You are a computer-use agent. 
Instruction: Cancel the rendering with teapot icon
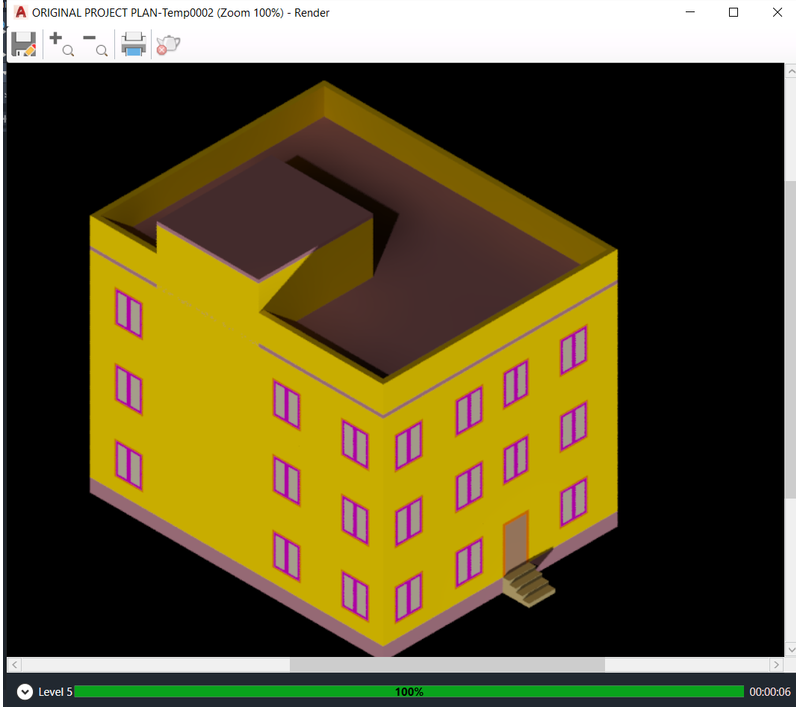click(168, 45)
